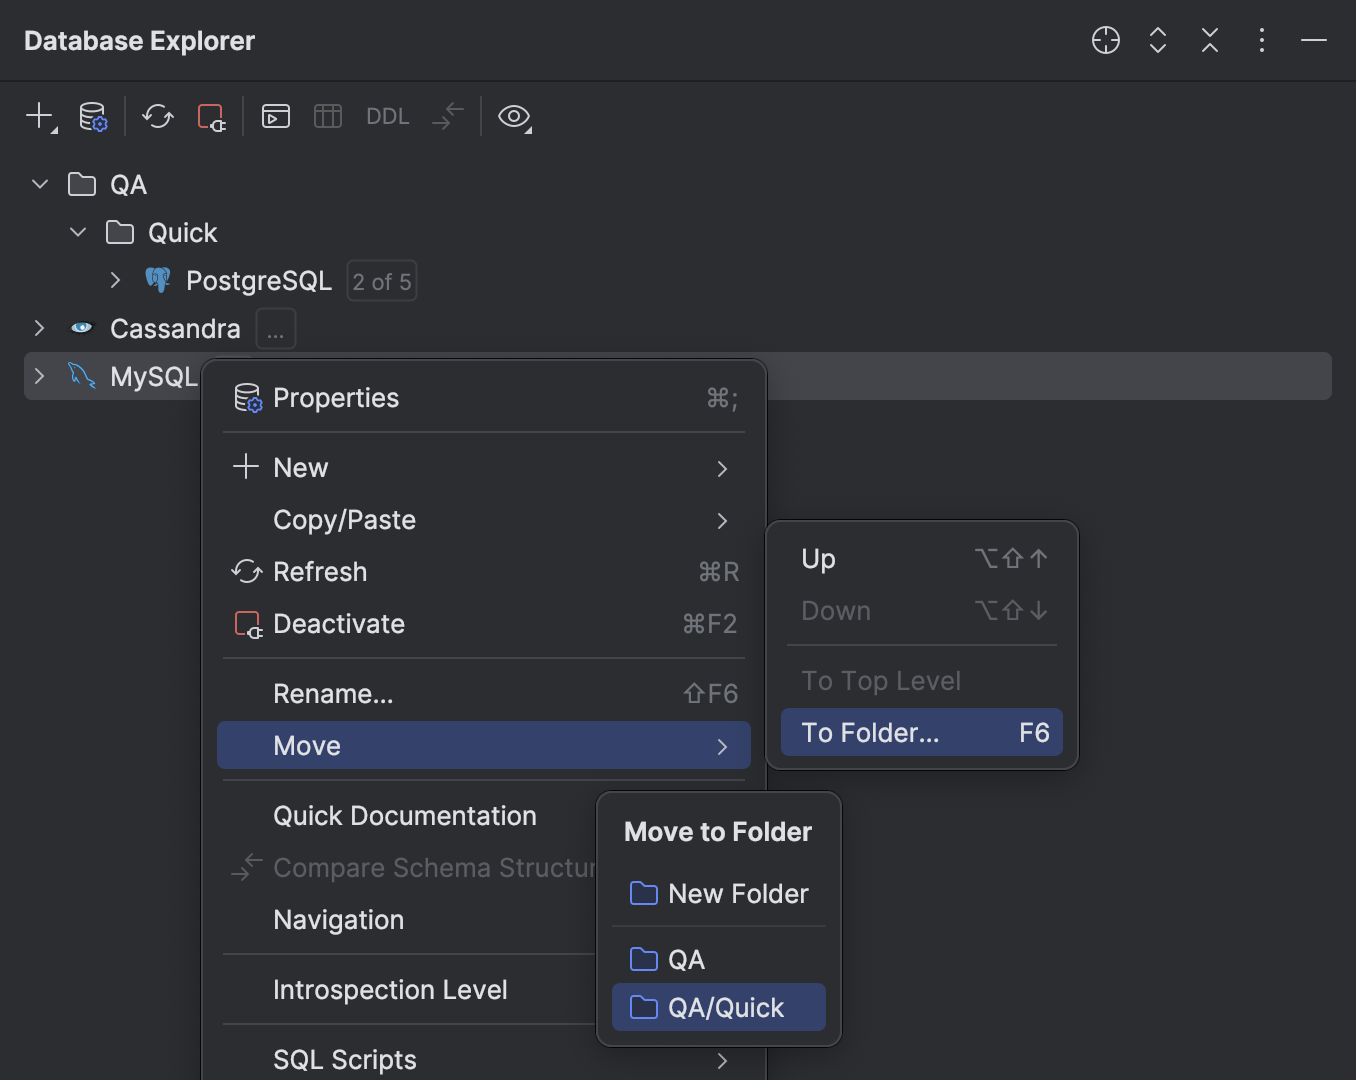
Task: Expand the PostgreSQL tree node
Action: 115,280
